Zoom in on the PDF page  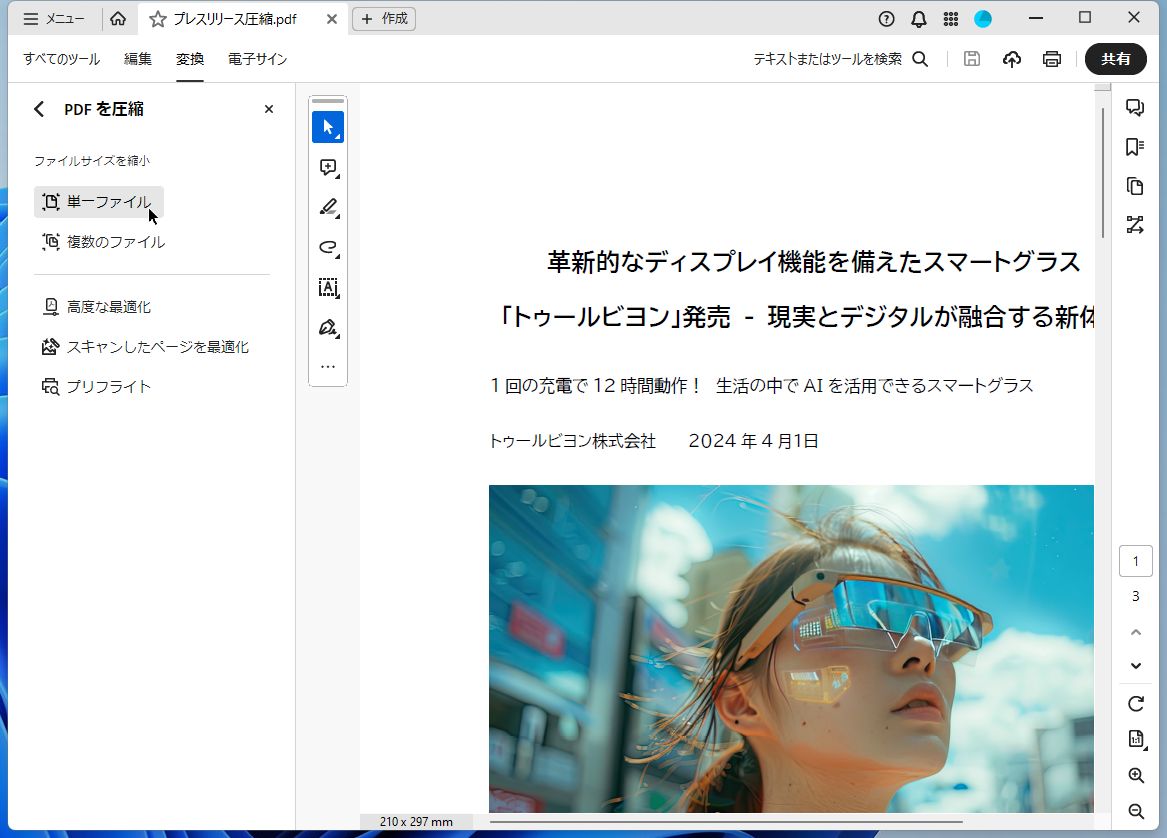(1136, 776)
